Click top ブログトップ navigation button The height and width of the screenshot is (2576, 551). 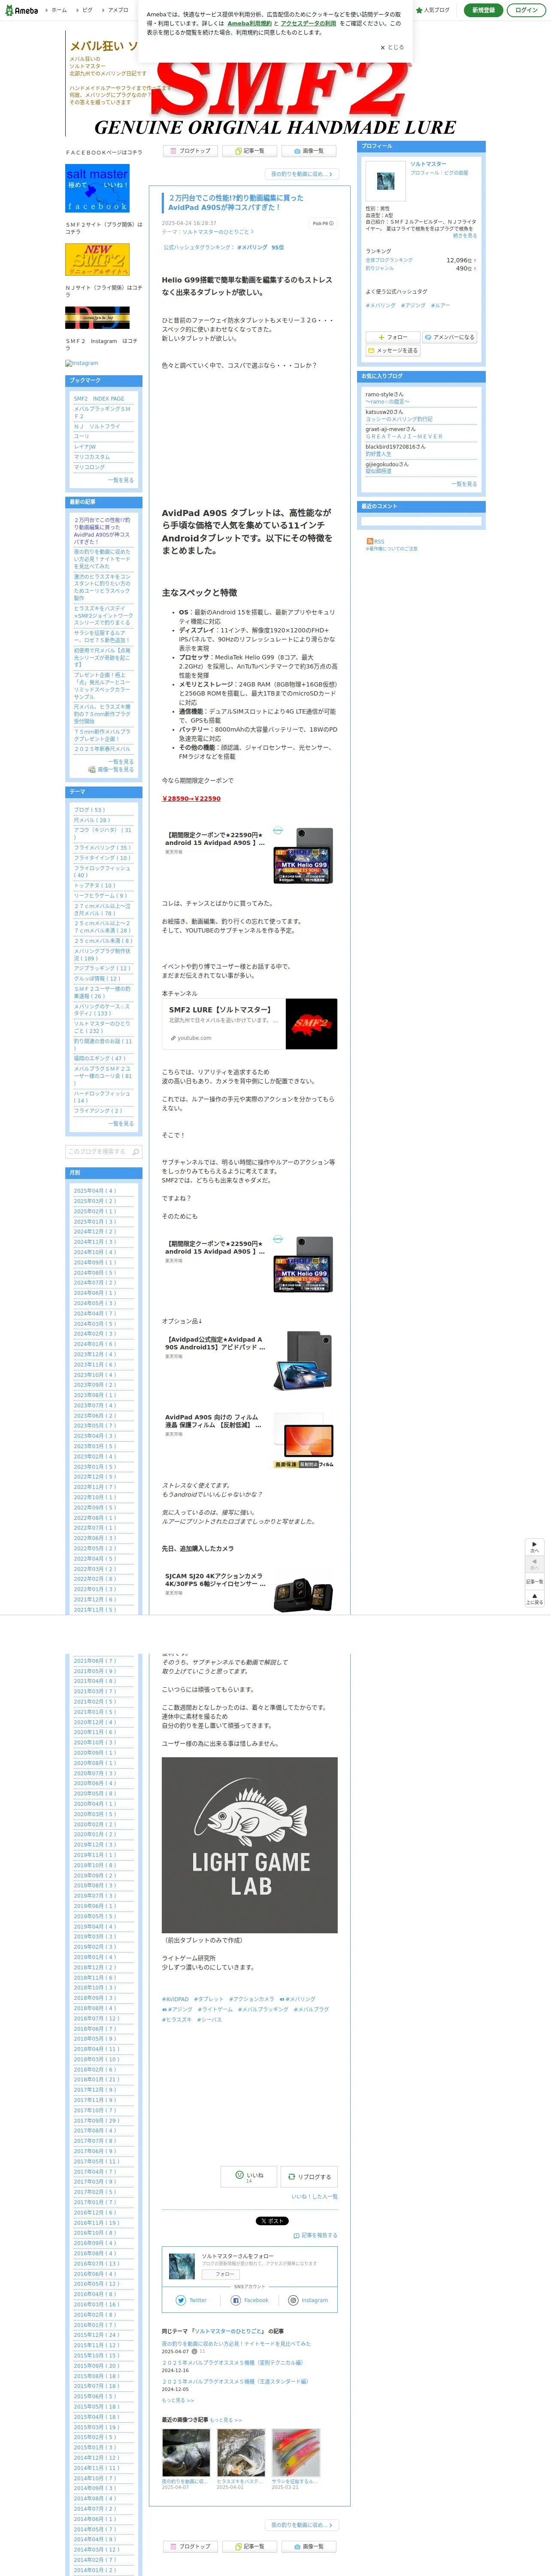coord(191,151)
